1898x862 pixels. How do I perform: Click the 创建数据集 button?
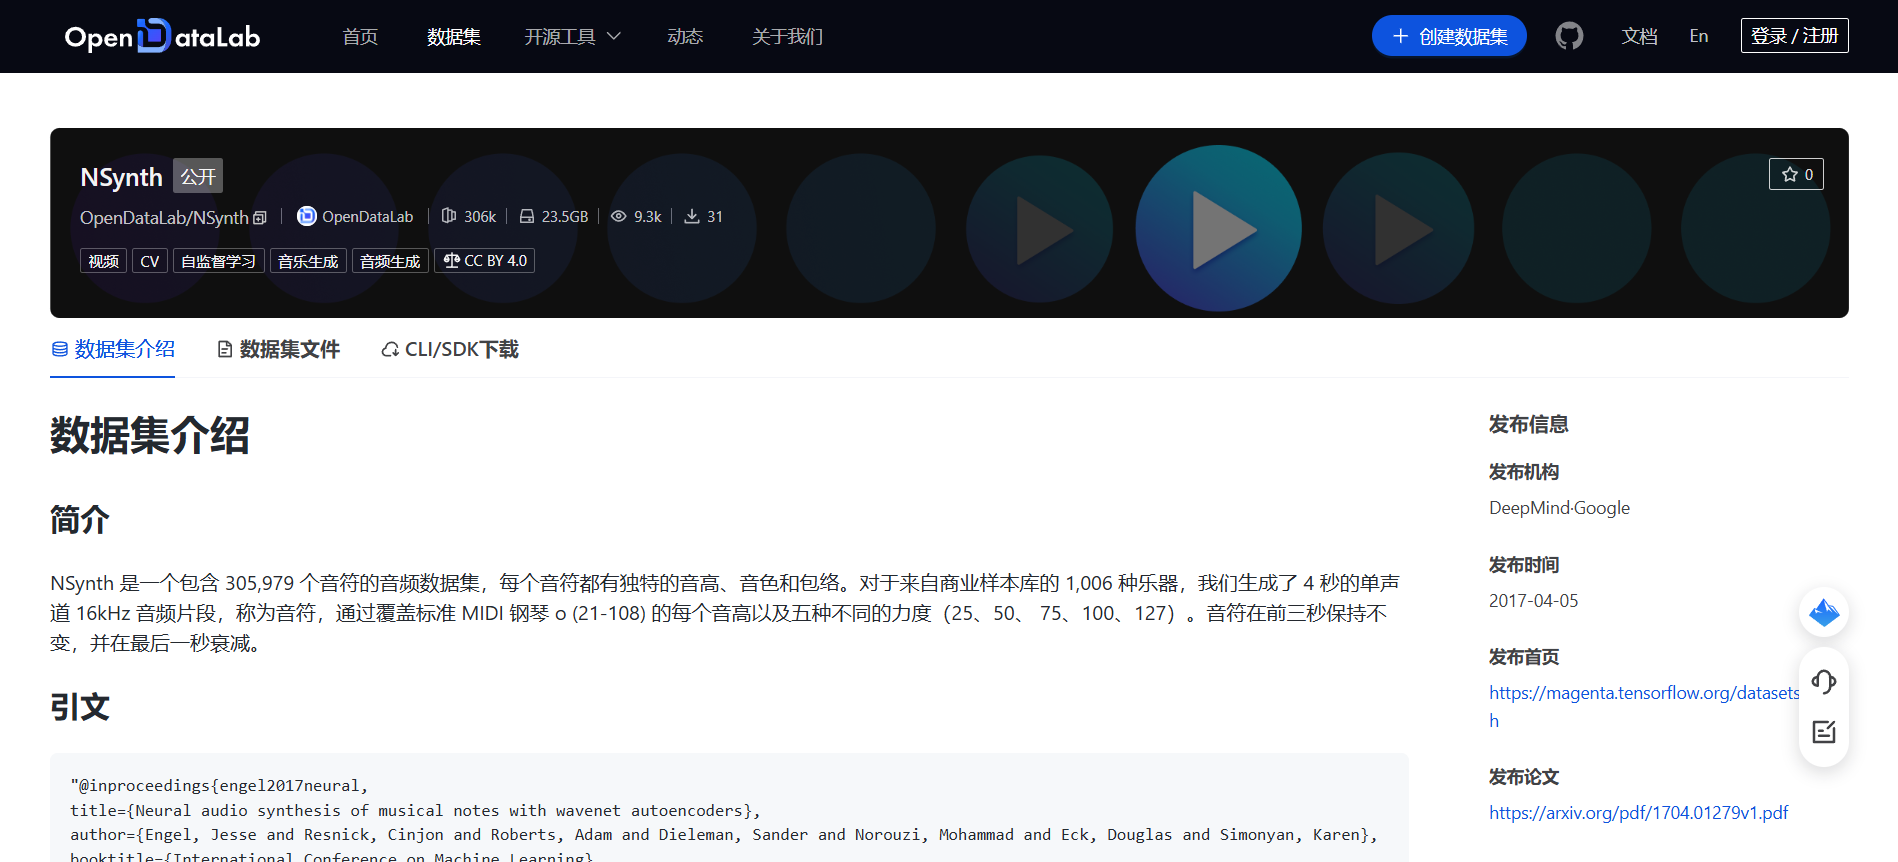(x=1449, y=36)
